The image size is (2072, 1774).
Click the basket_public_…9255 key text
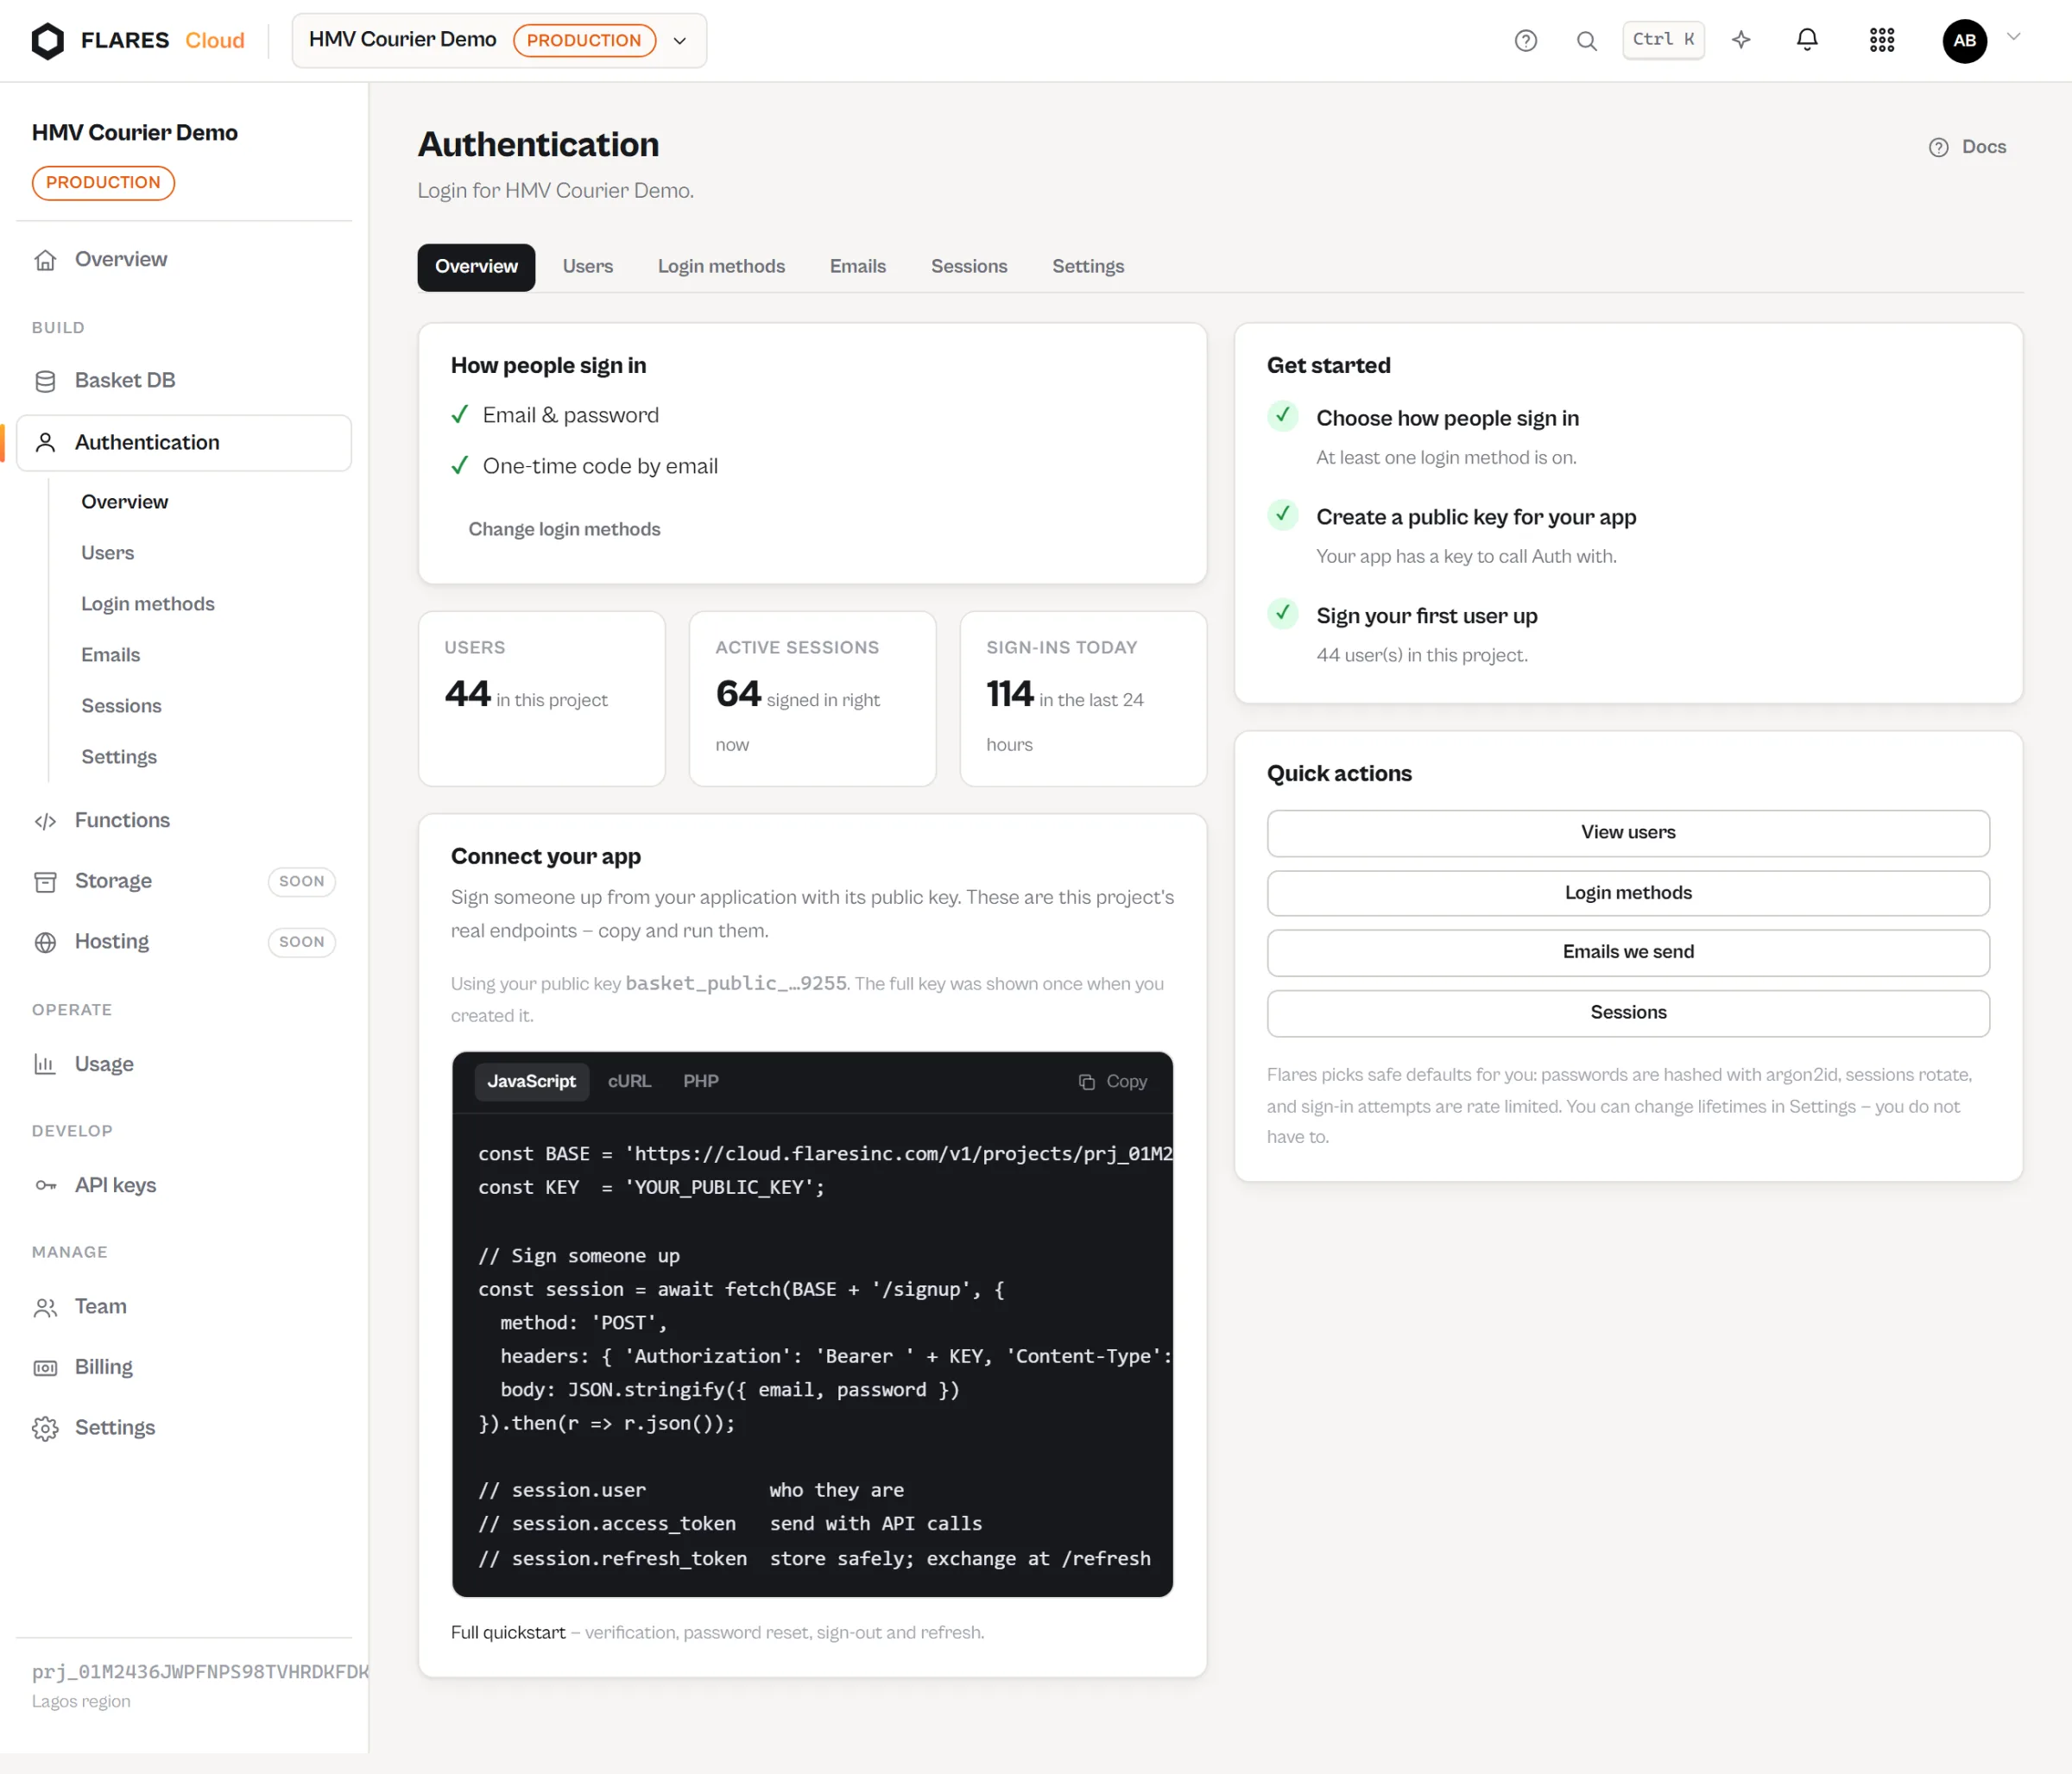pyautogui.click(x=735, y=983)
